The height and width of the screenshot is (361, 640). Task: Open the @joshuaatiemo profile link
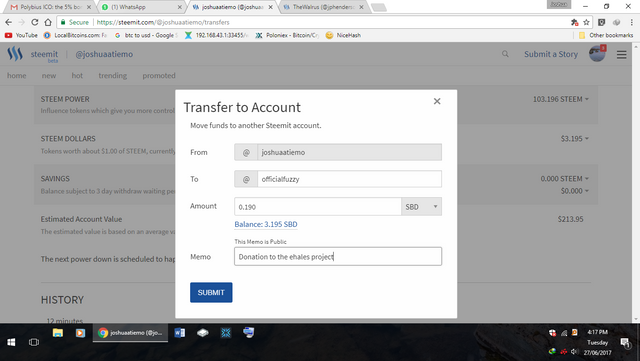(104, 54)
